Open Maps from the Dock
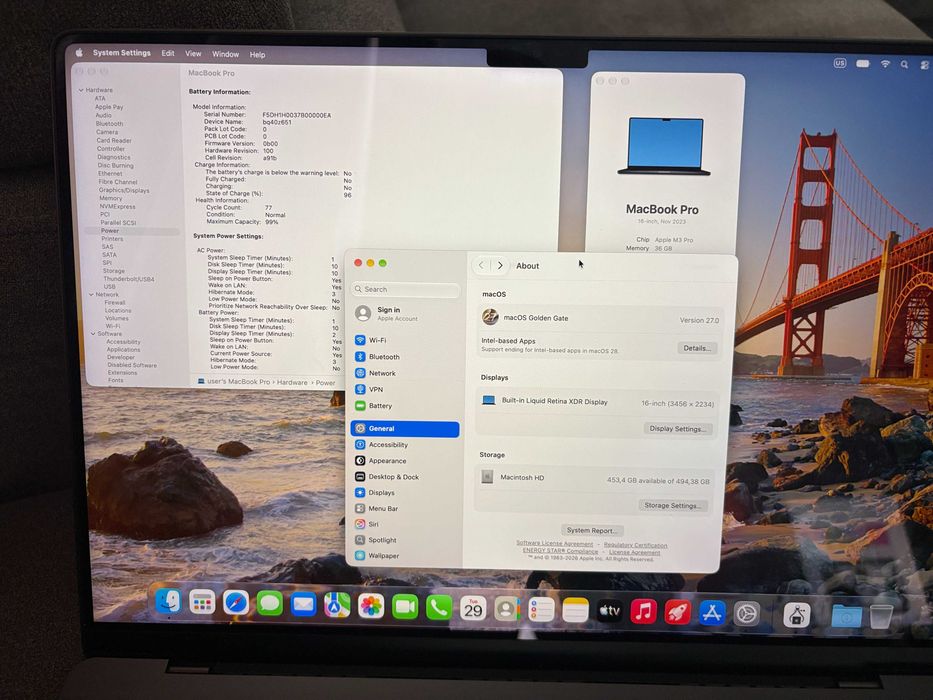Screen dimensions: 933x700 coord(337,606)
